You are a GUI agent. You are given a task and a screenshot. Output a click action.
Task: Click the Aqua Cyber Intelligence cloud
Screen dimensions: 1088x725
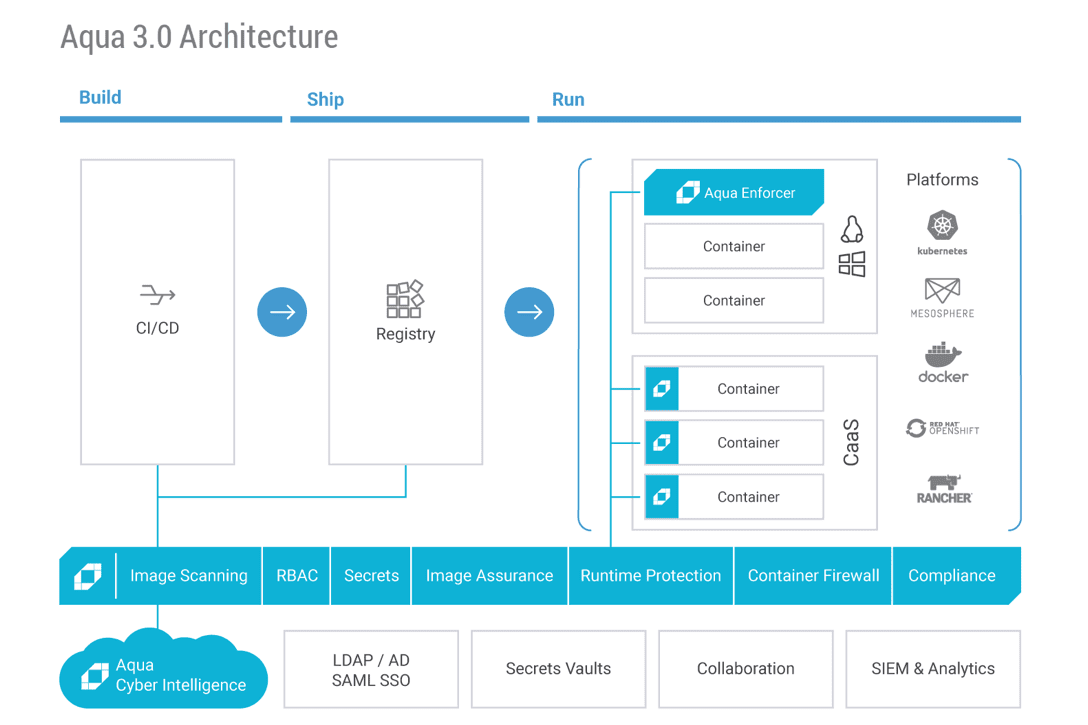[x=164, y=675]
